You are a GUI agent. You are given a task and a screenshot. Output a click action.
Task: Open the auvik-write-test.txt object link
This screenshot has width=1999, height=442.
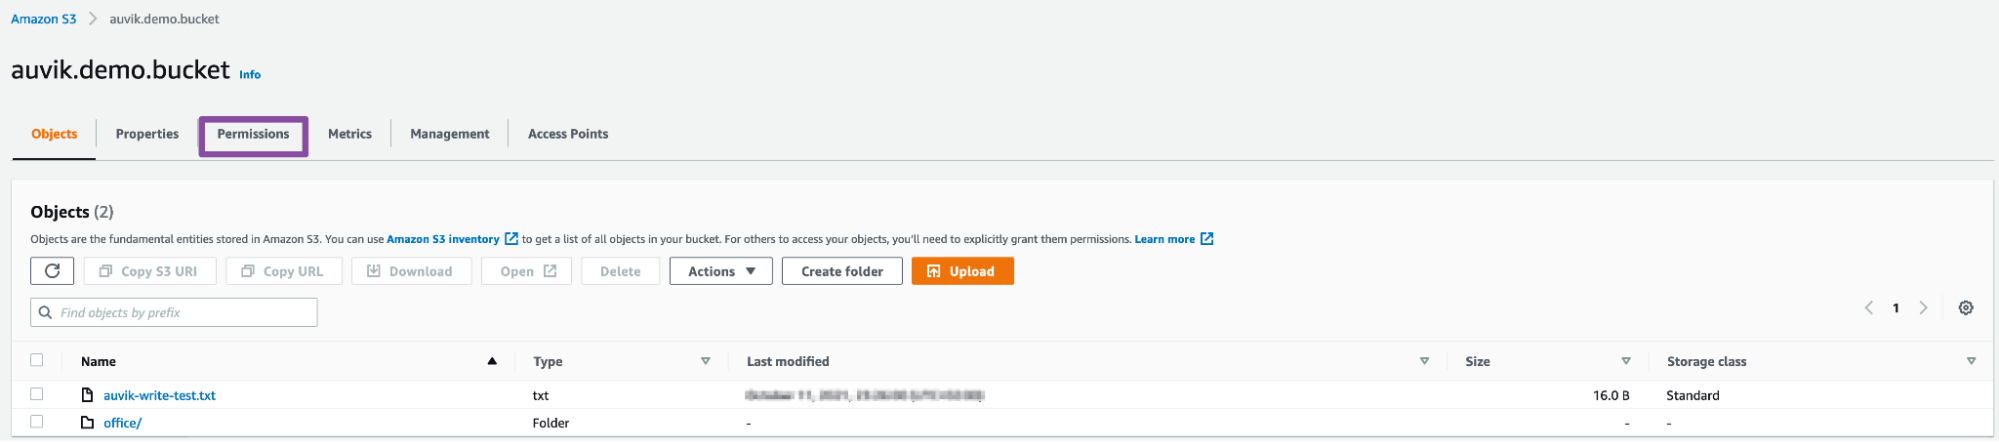click(160, 395)
